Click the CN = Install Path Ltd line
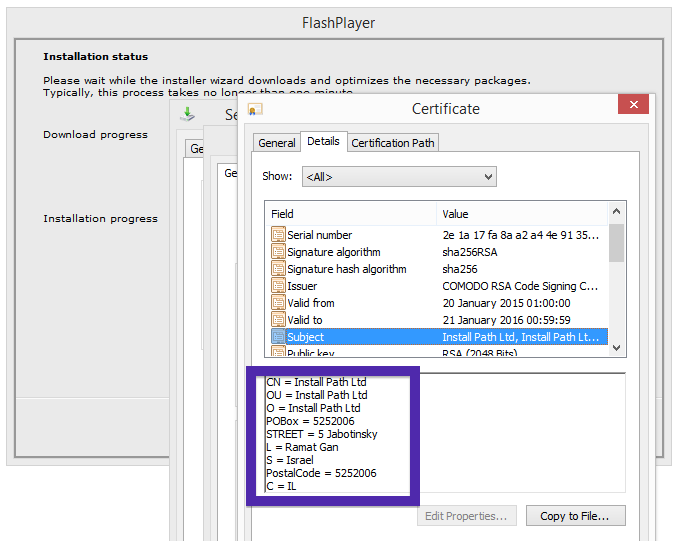The width and height of the screenshot is (685, 541). click(x=316, y=382)
